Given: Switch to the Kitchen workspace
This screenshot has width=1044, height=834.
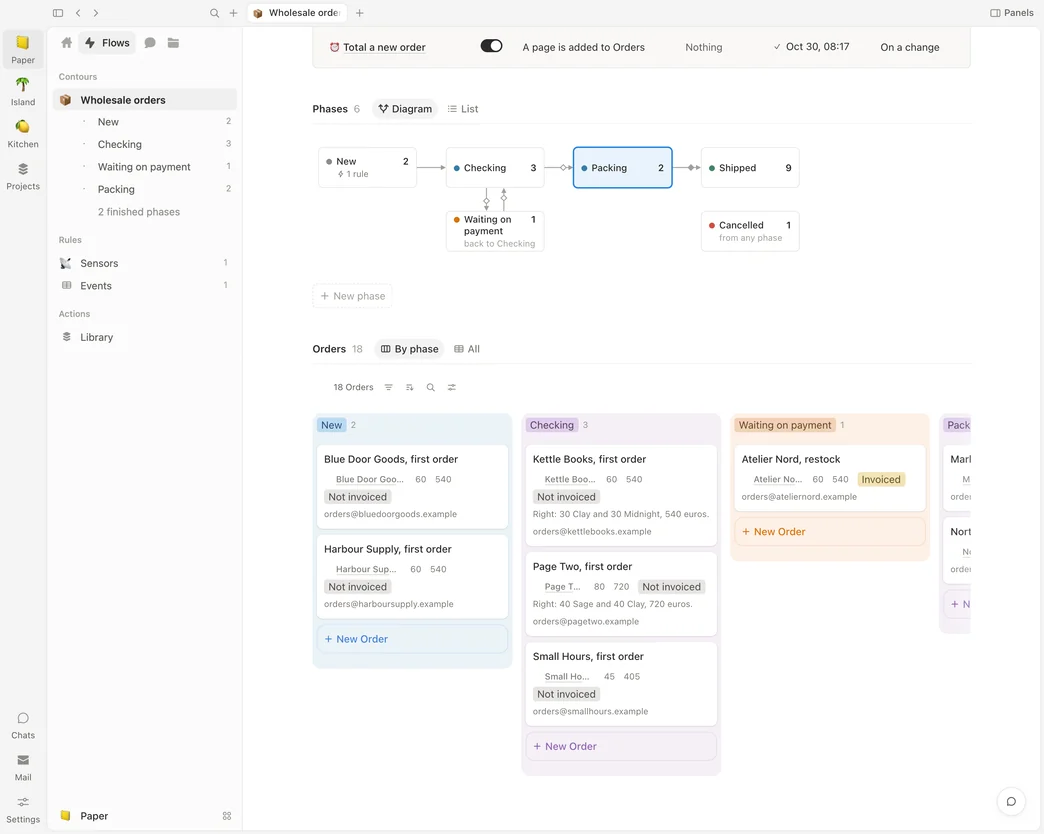Looking at the screenshot, I should point(23,133).
